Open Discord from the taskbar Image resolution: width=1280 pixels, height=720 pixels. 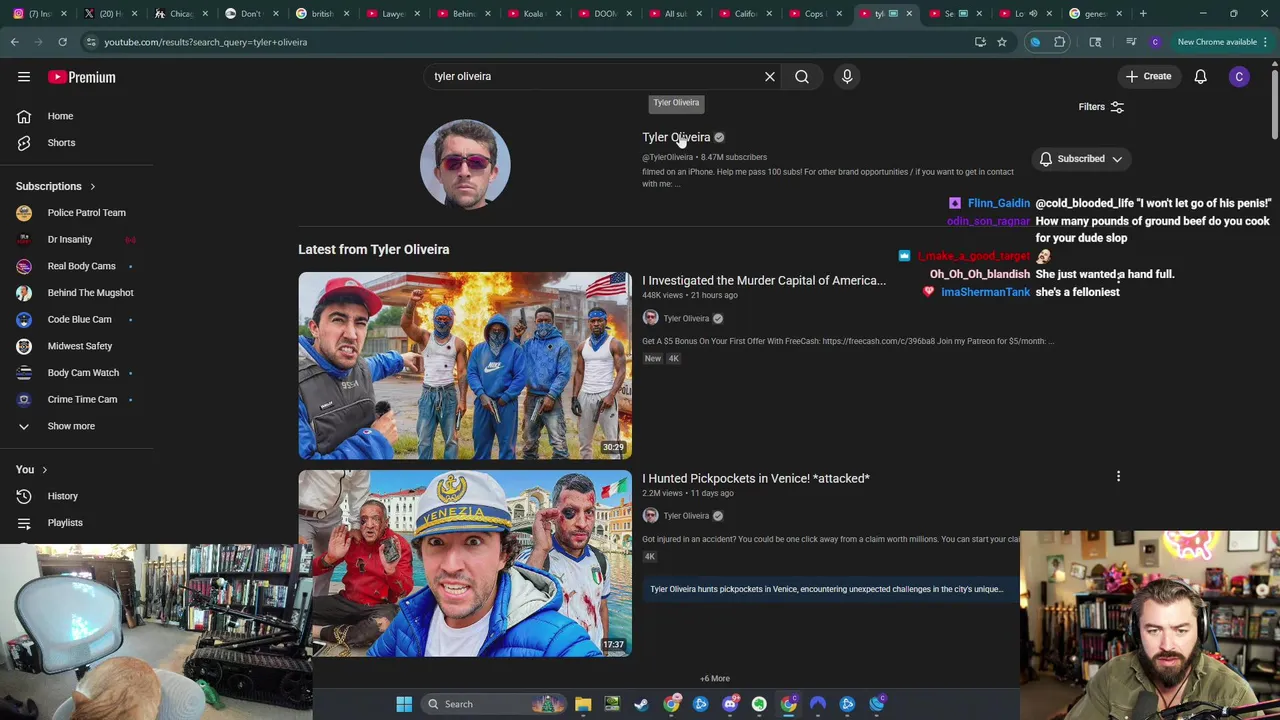(x=730, y=704)
